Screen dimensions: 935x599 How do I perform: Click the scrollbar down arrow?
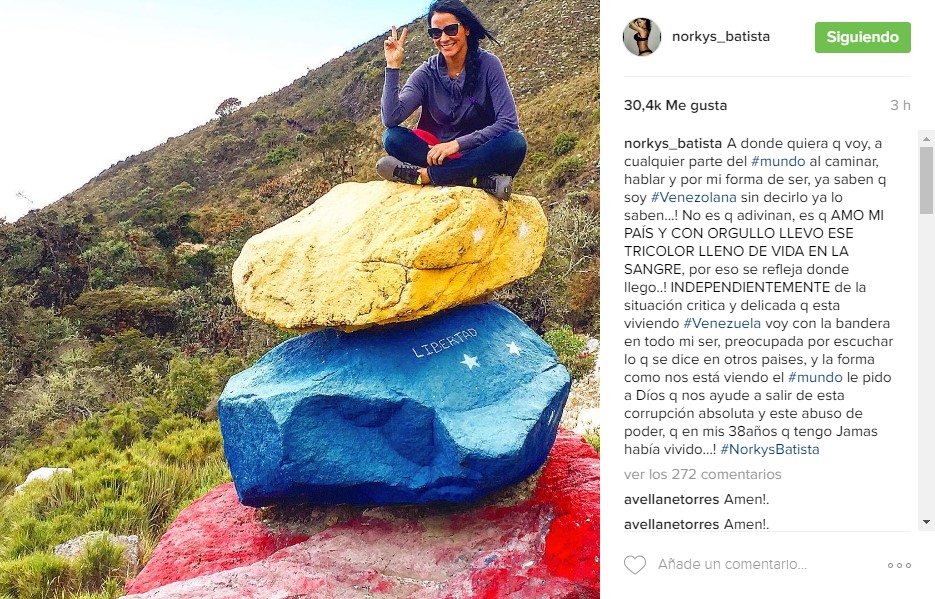tap(926, 522)
